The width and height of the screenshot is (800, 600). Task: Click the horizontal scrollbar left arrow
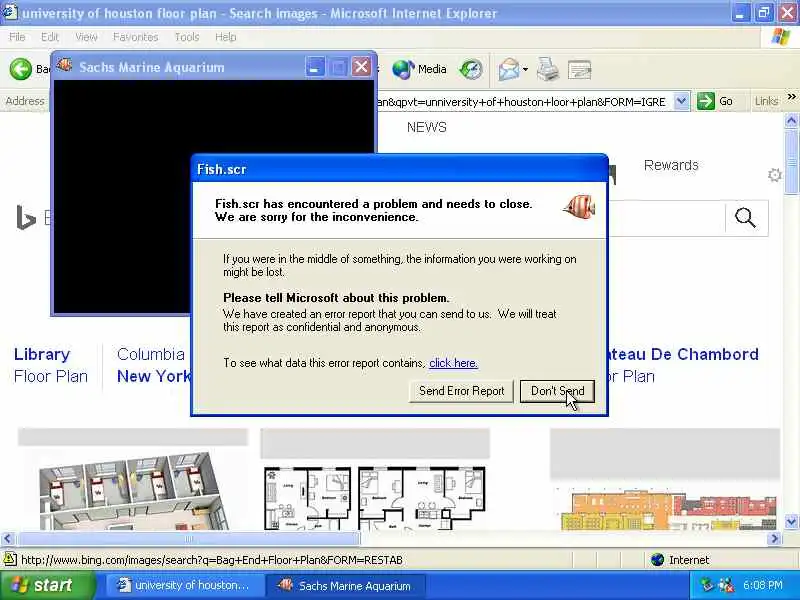8,538
